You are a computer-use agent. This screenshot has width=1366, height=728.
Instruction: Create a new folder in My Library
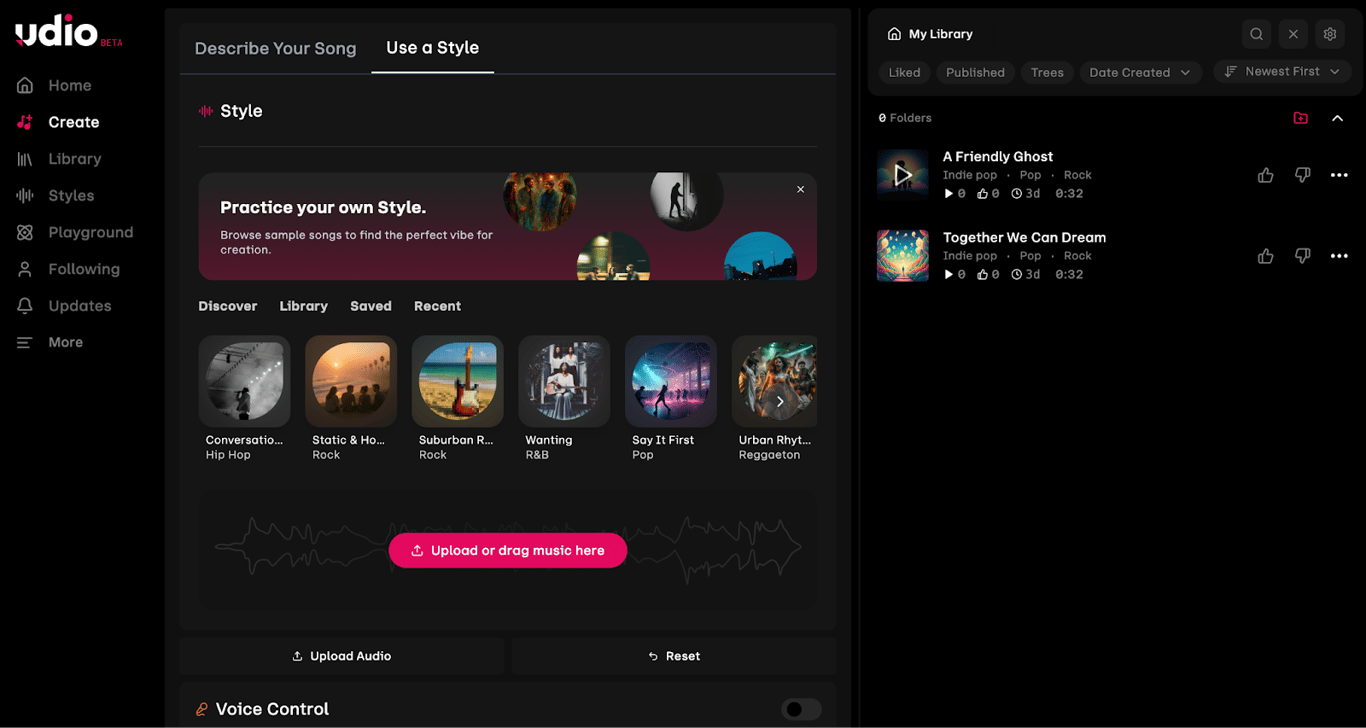[x=1301, y=117]
